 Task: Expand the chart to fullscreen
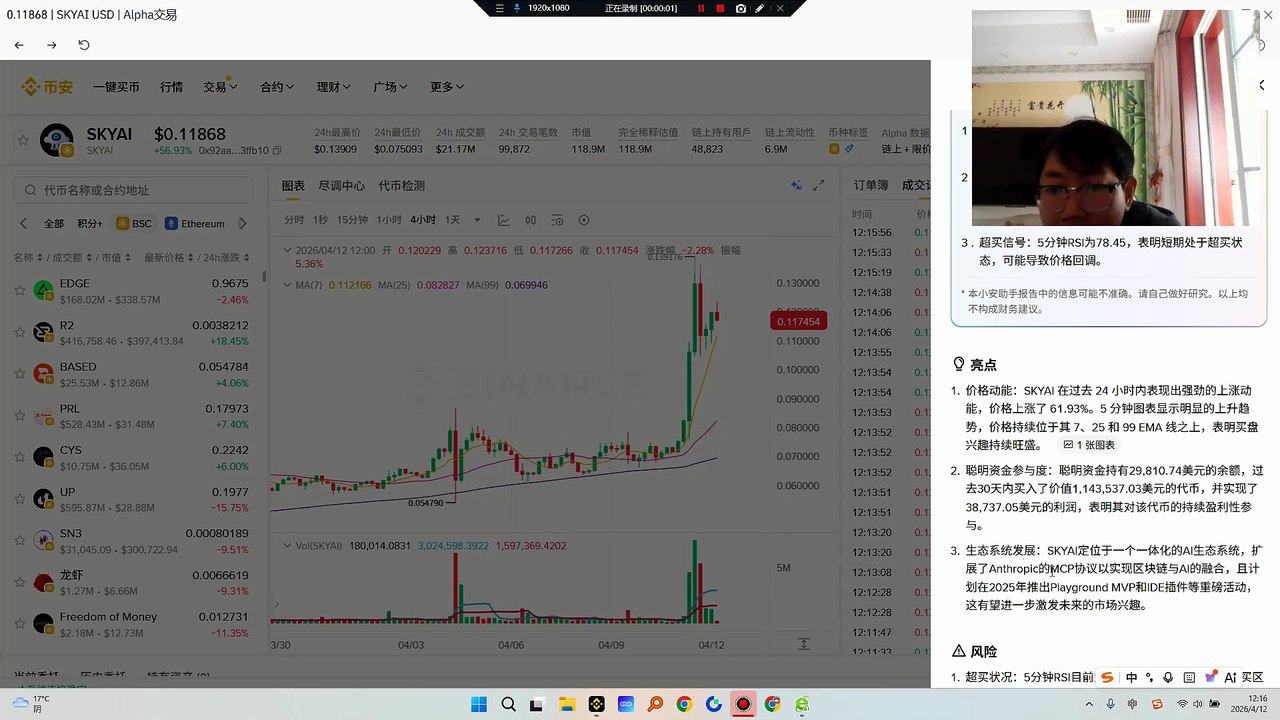click(x=819, y=185)
